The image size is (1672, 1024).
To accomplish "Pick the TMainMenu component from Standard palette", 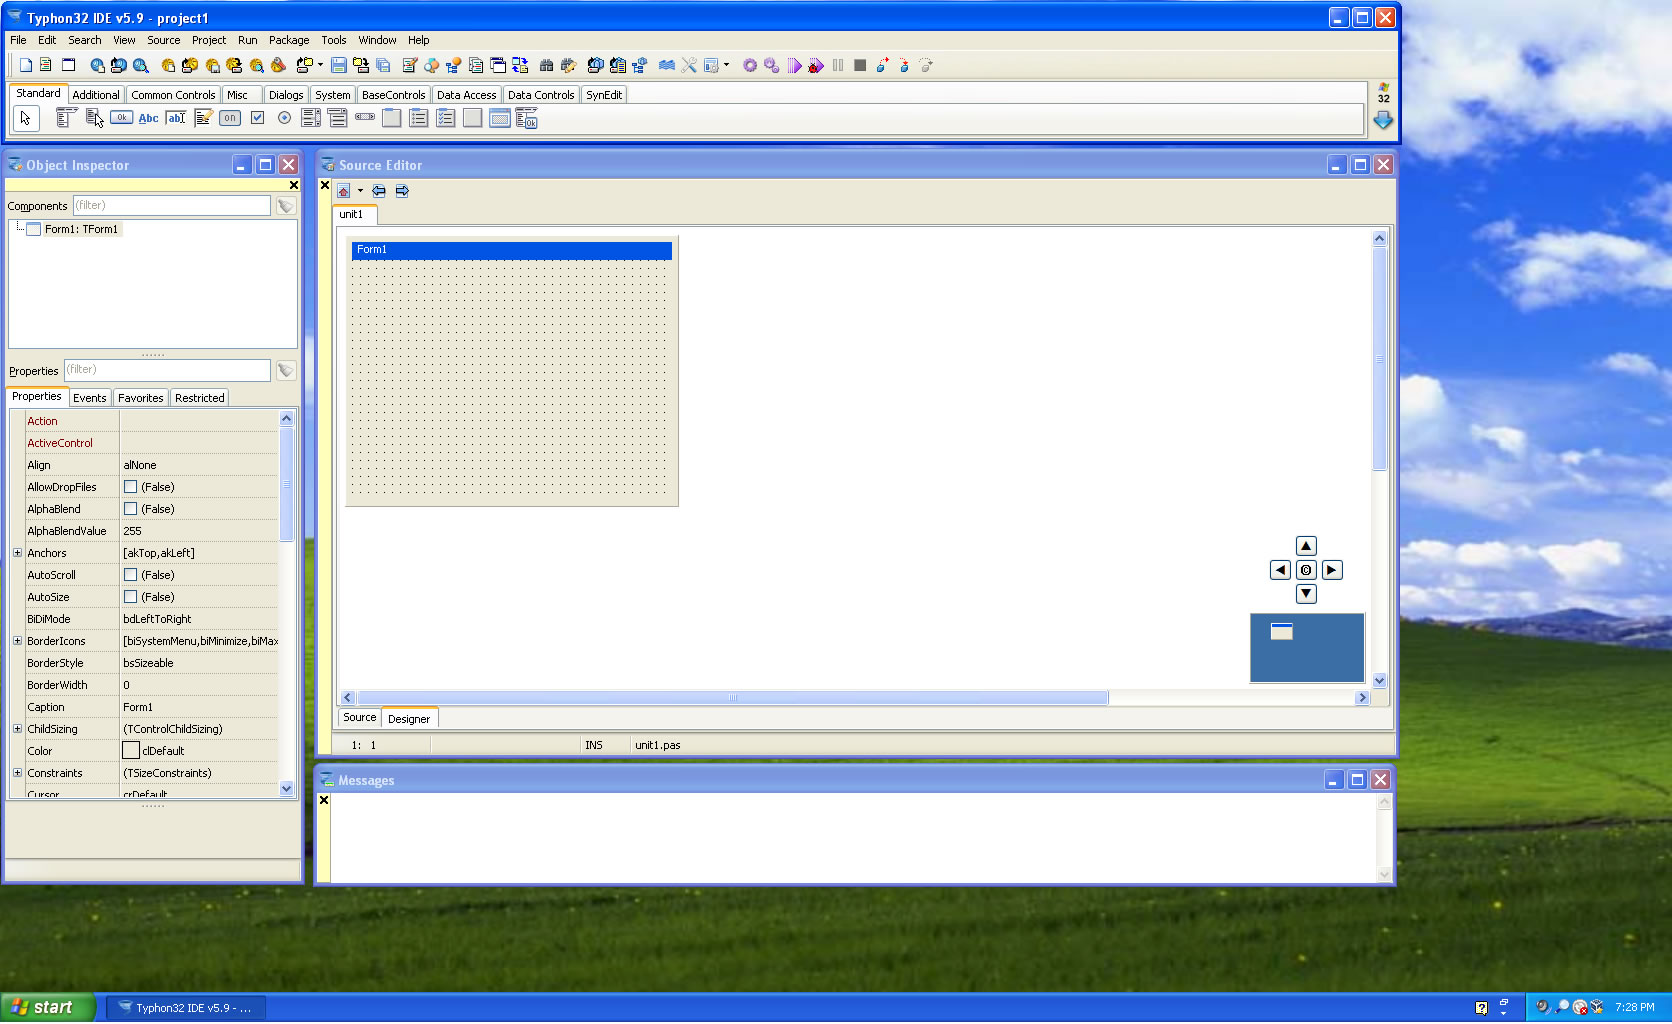I will [65, 118].
